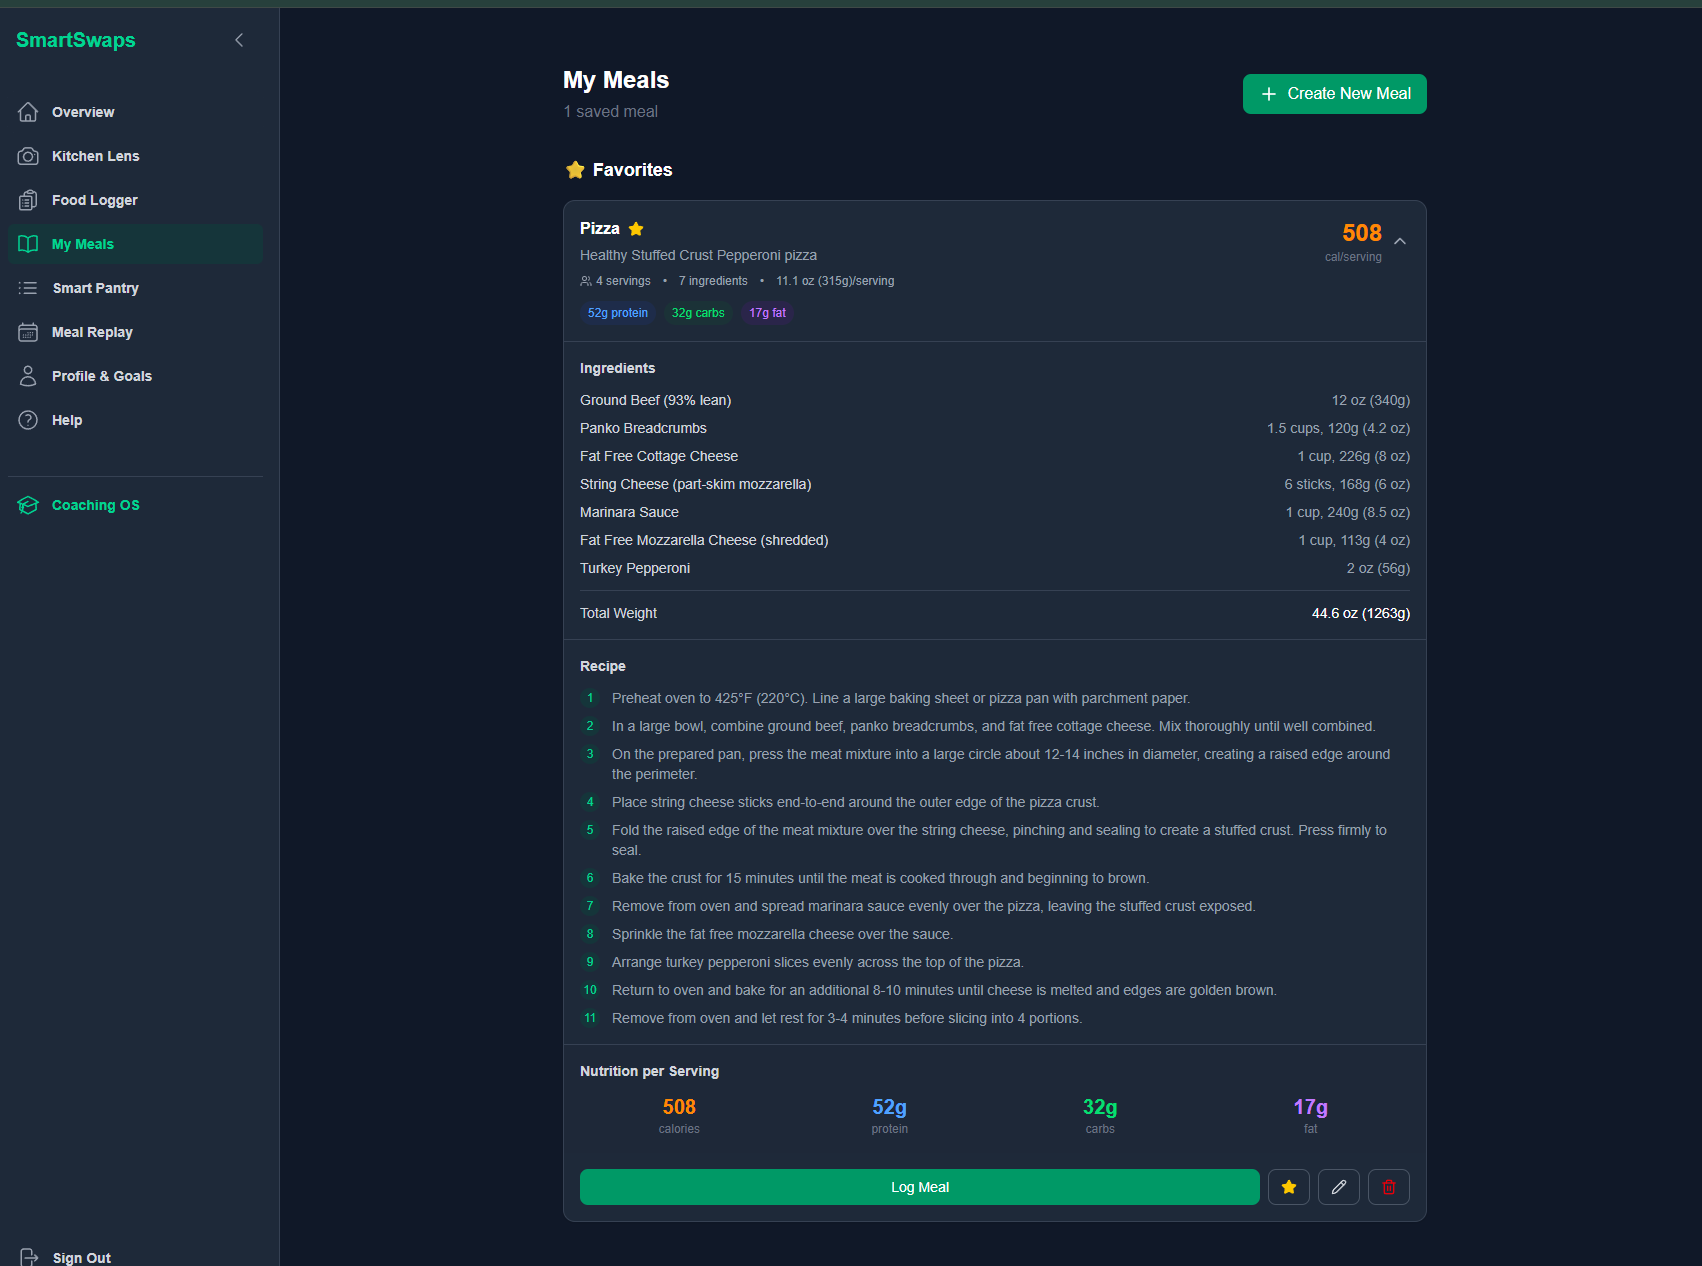The height and width of the screenshot is (1266, 1702).
Task: Collapse the Pizza meal card with its chevron
Action: pos(1400,240)
